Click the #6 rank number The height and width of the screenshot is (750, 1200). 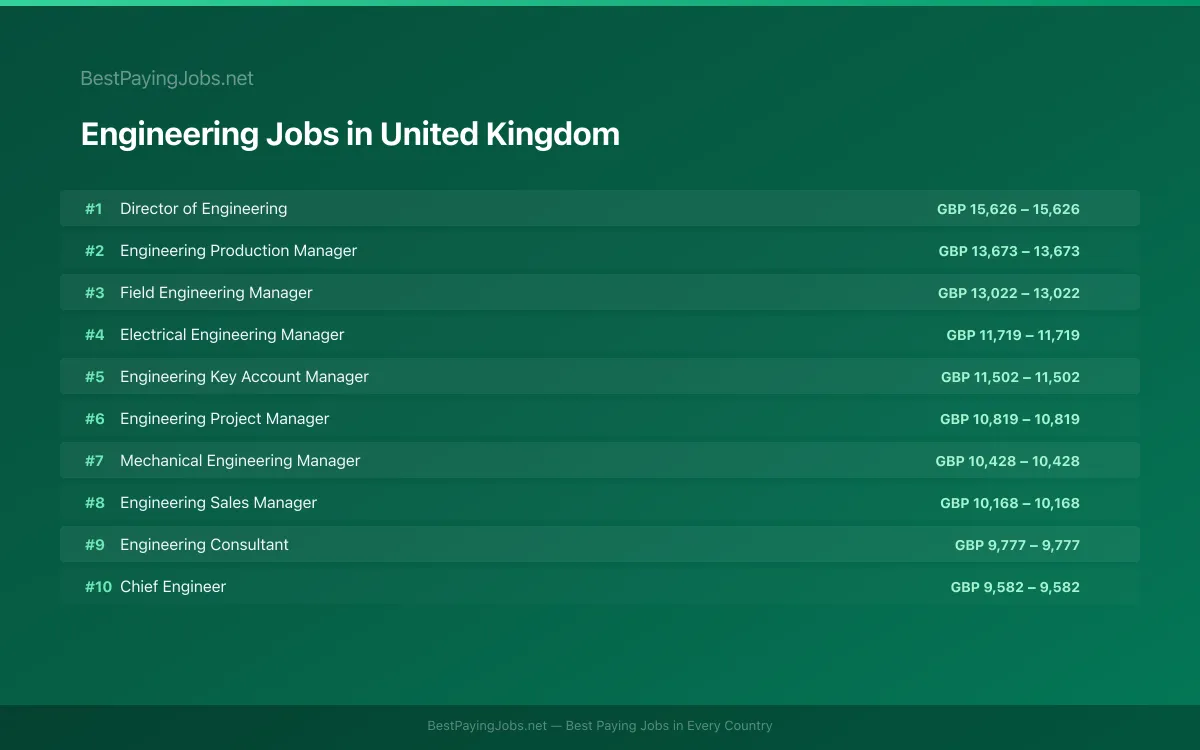[x=94, y=419]
